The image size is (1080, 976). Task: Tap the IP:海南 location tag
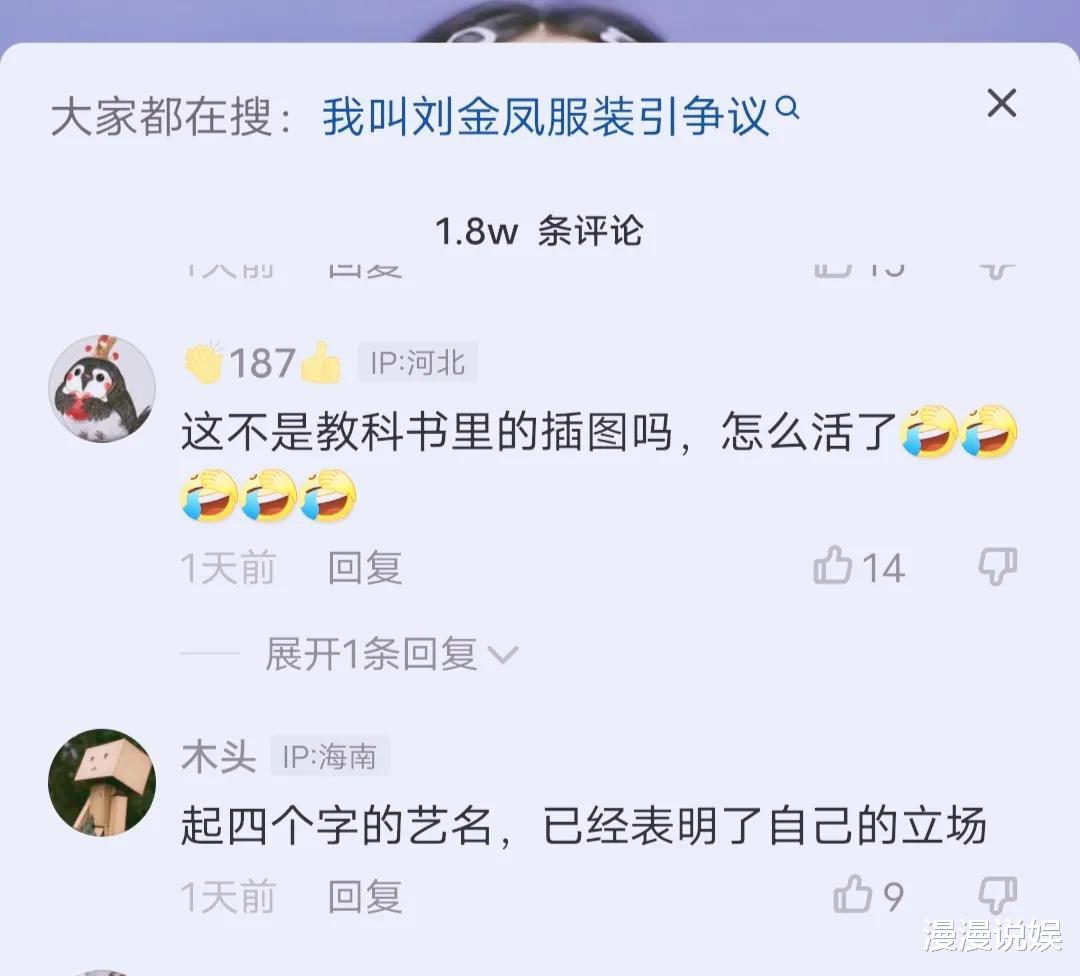329,757
